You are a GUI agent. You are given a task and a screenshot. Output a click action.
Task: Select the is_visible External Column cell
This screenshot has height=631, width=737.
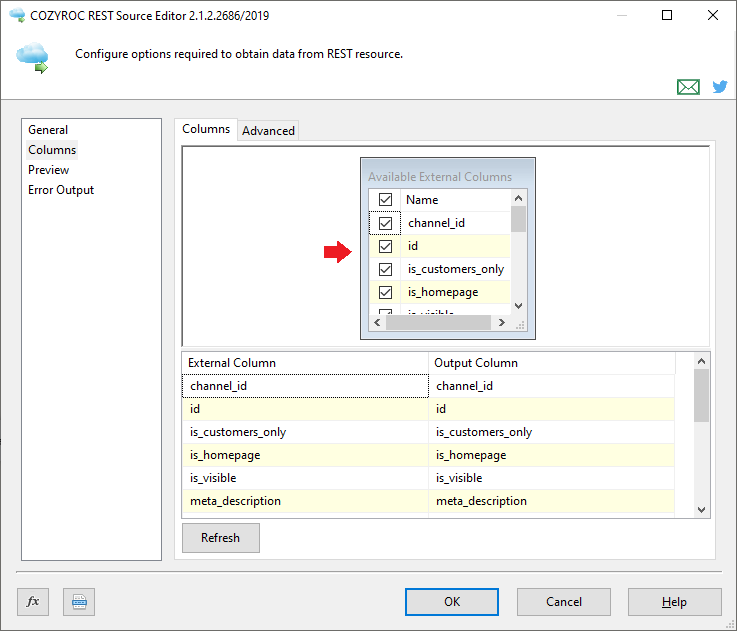[305, 478]
